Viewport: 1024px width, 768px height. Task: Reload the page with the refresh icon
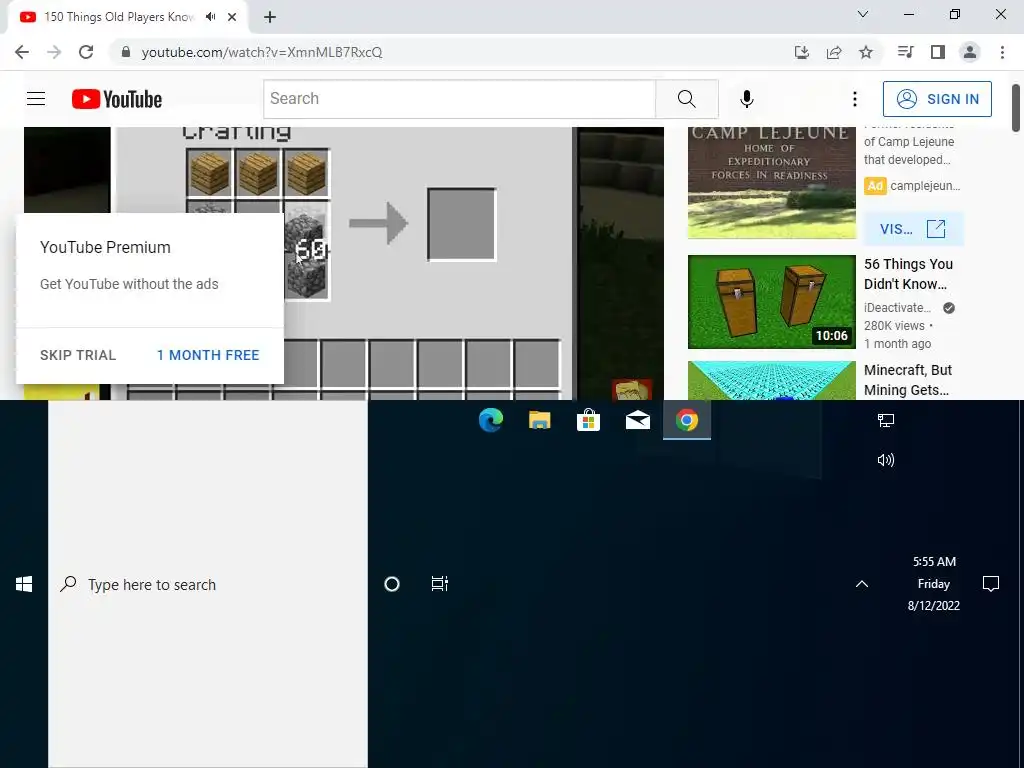pyautogui.click(x=86, y=52)
